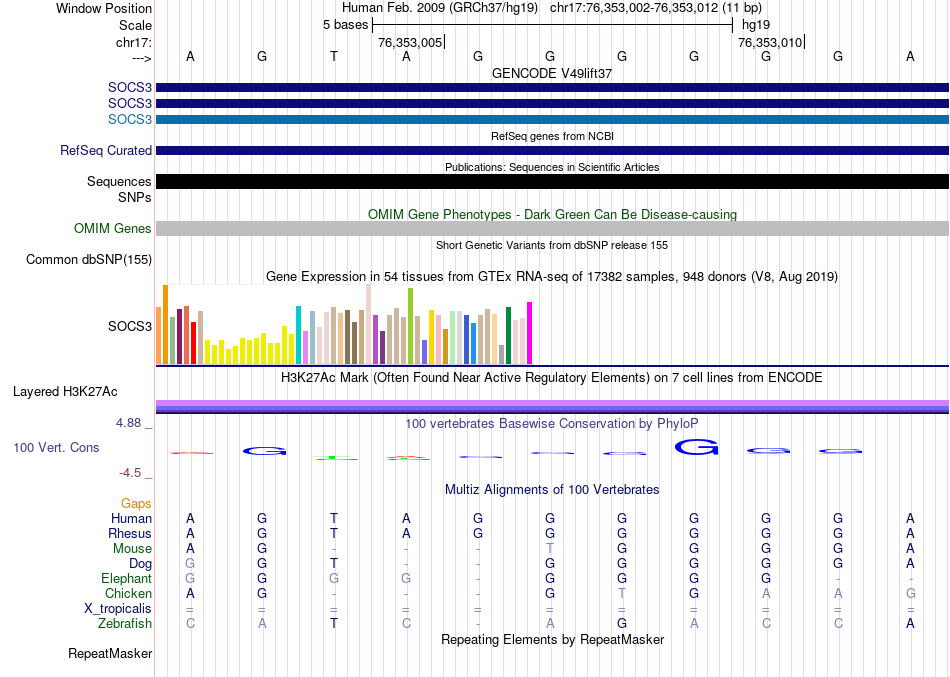950x677 pixels.
Task: Click the 'SNPs' label under Sequences
Action: [x=135, y=198]
